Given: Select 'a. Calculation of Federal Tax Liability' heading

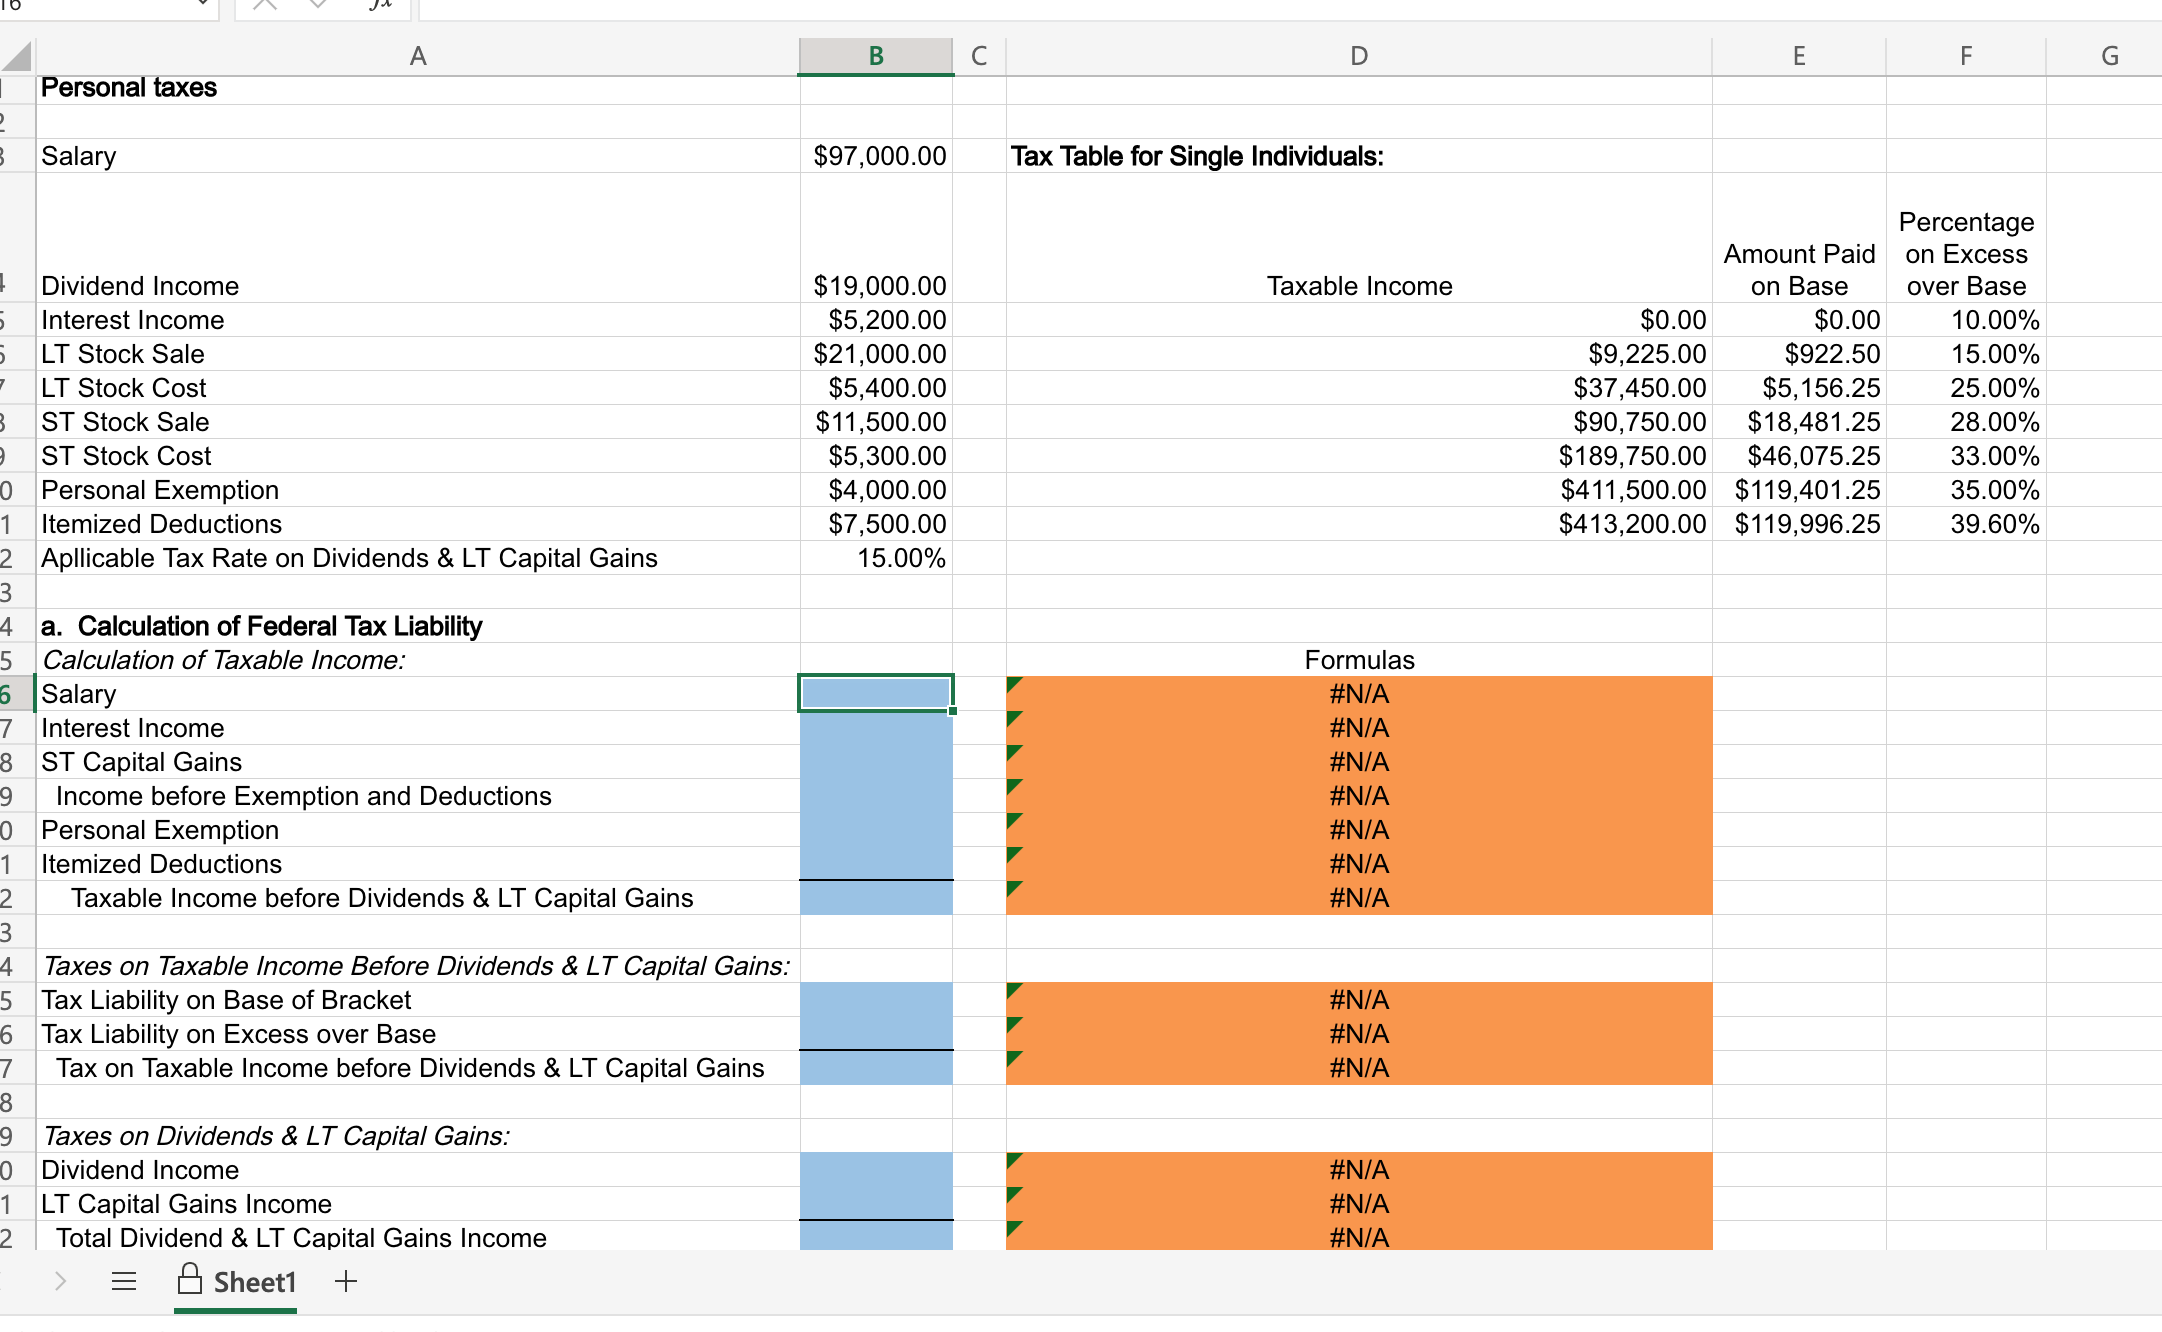Looking at the screenshot, I should [x=261, y=626].
